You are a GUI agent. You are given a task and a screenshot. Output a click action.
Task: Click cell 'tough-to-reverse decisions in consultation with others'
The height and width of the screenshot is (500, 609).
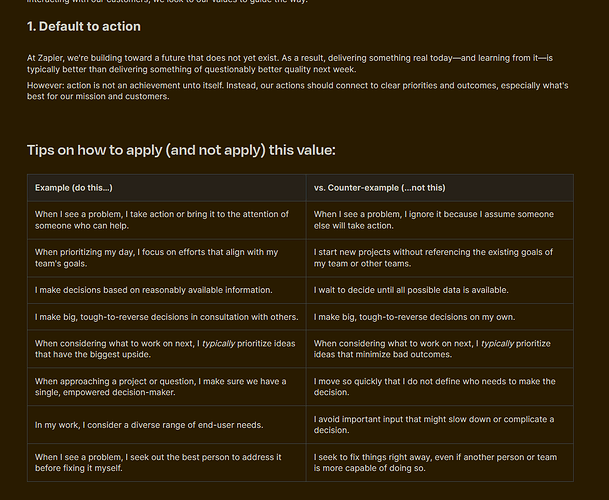click(167, 317)
